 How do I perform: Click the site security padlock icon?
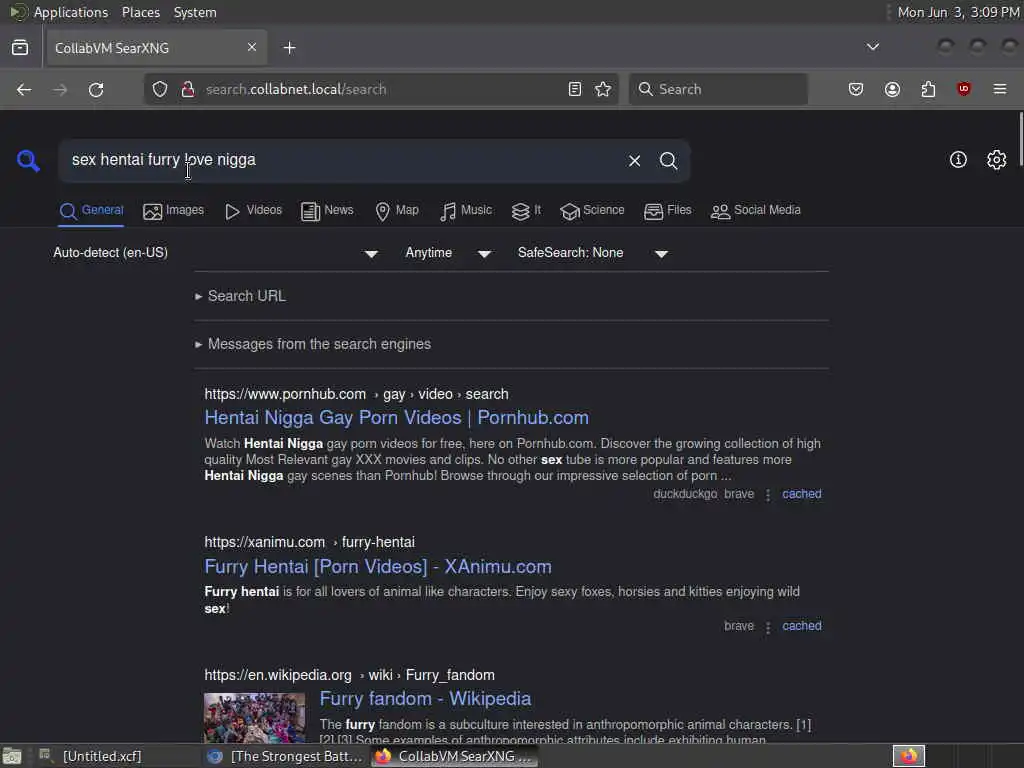pyautogui.click(x=187, y=89)
